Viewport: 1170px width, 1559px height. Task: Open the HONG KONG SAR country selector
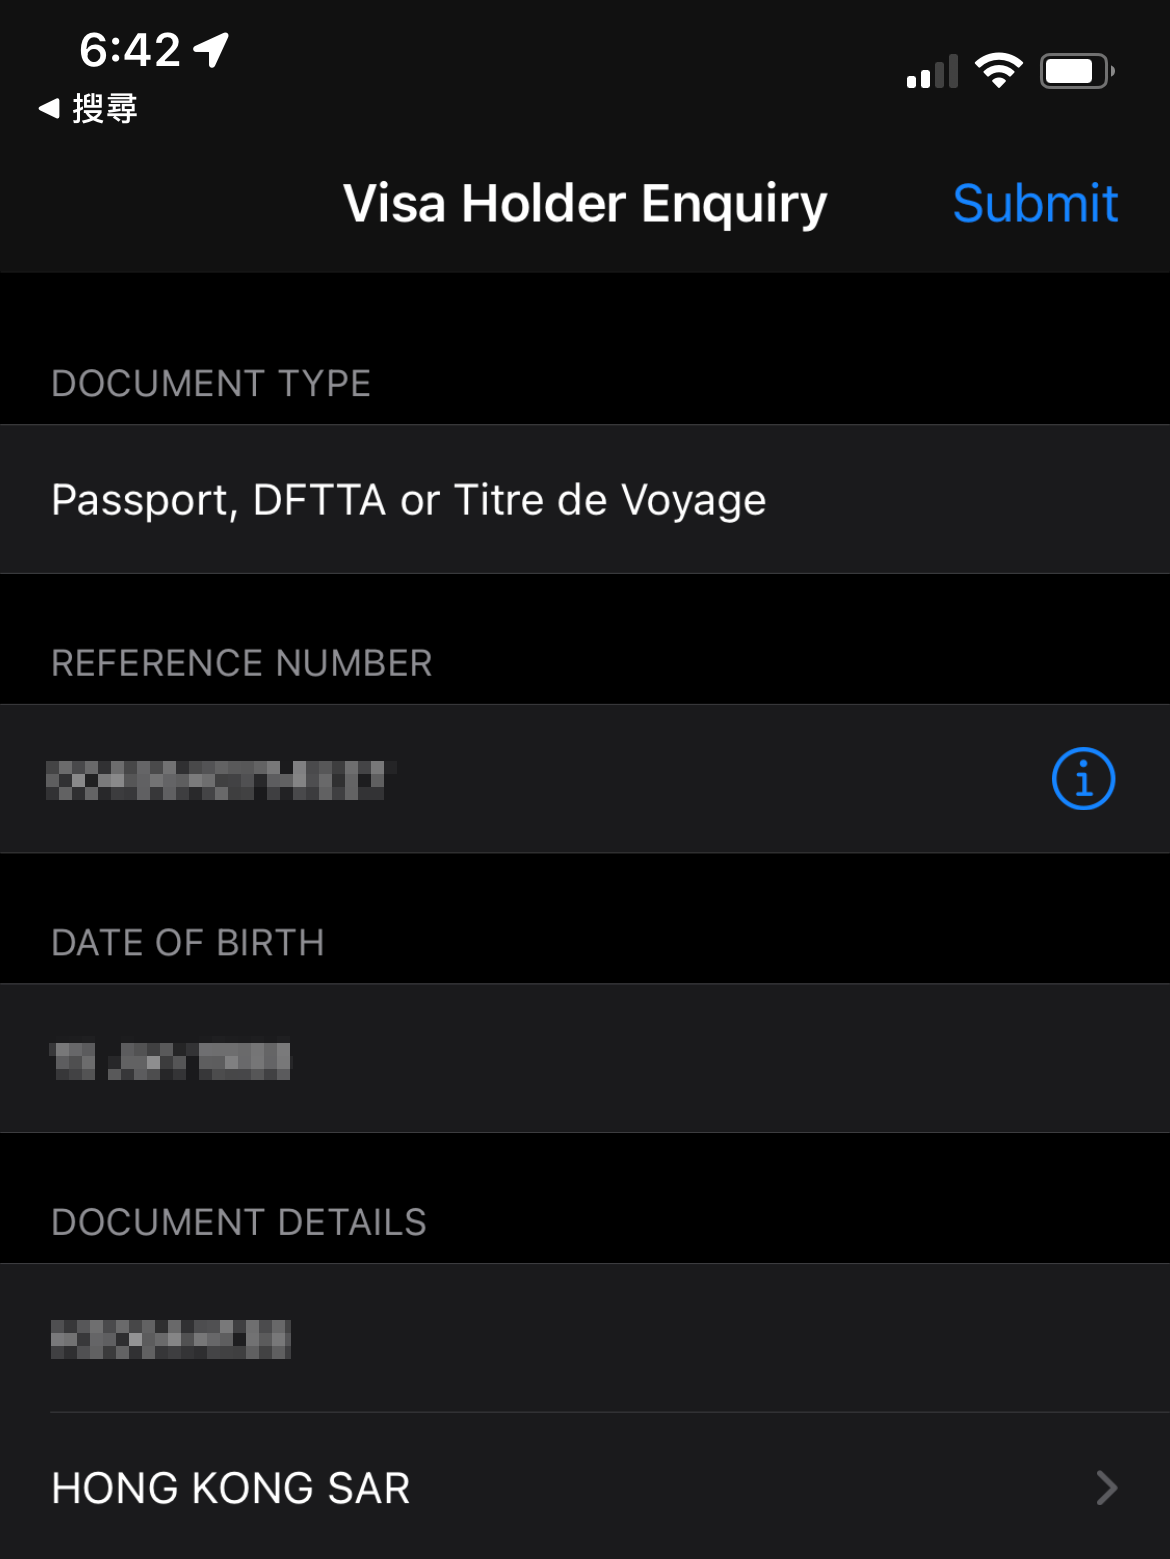(x=231, y=1488)
